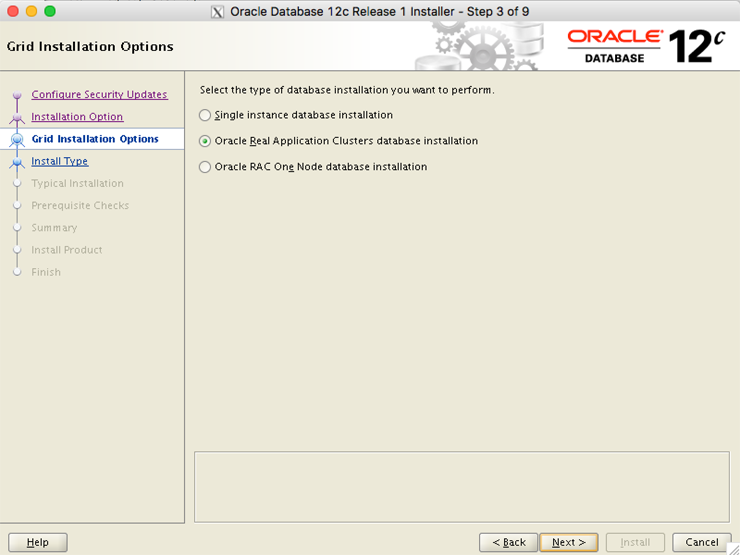The height and width of the screenshot is (555, 740).
Task: Cancel the installer with Cancel button
Action: point(702,542)
